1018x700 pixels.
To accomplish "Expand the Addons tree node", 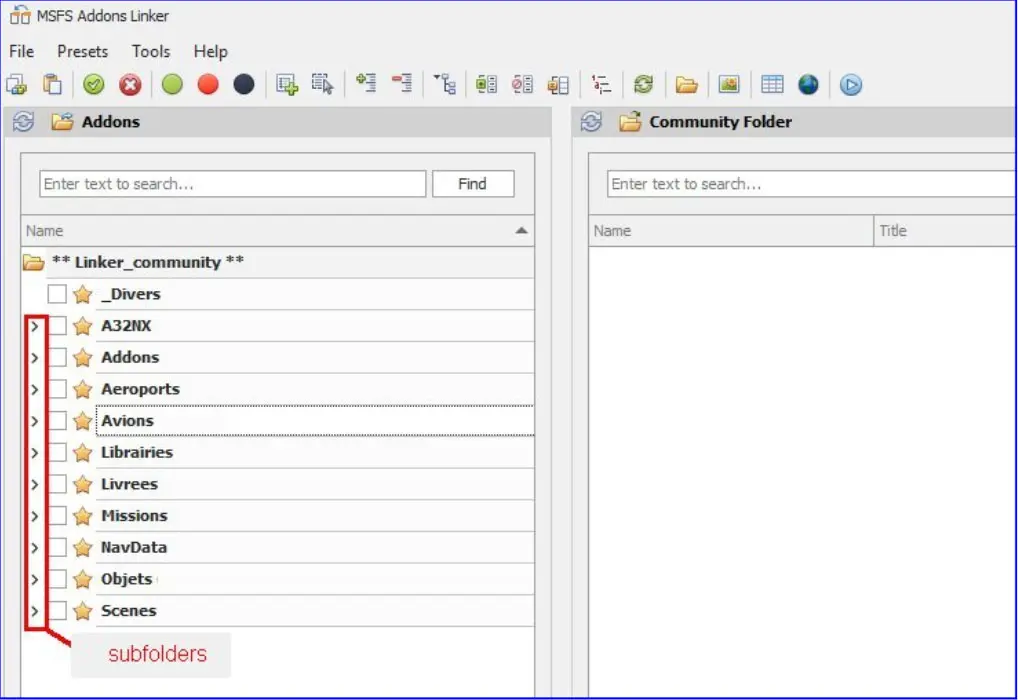I will click(x=35, y=357).
